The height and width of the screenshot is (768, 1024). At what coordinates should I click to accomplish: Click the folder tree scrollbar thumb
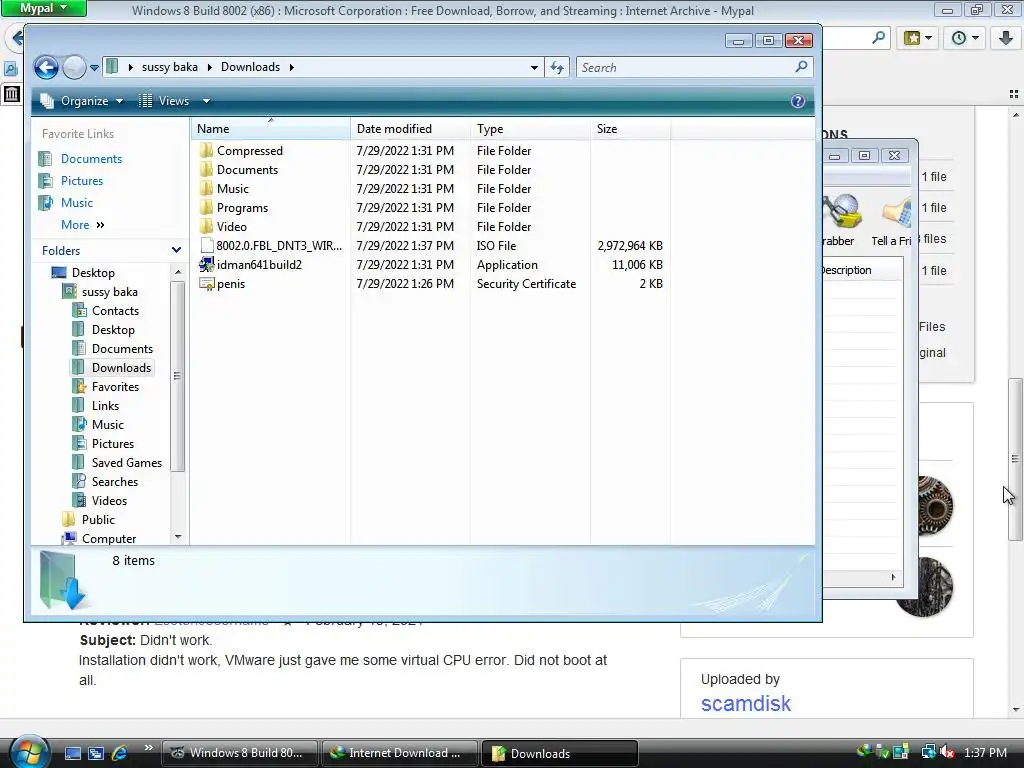[x=177, y=376]
